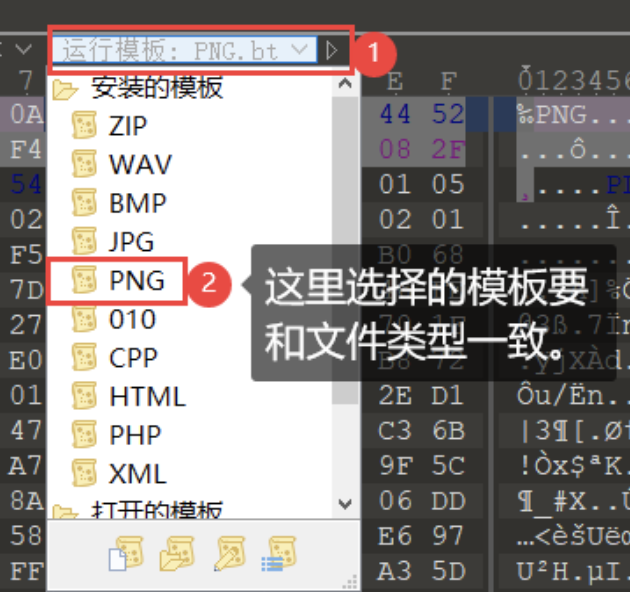This screenshot has height=592, width=630.
Task: Open the 运行模板: PNG.bt dropdown
Action: click(298, 49)
